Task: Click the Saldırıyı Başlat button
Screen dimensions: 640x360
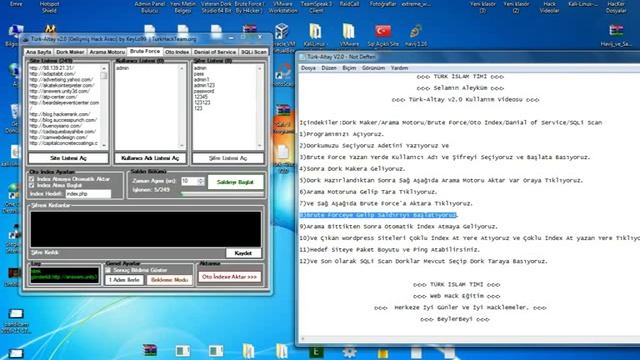Action: coord(235,182)
